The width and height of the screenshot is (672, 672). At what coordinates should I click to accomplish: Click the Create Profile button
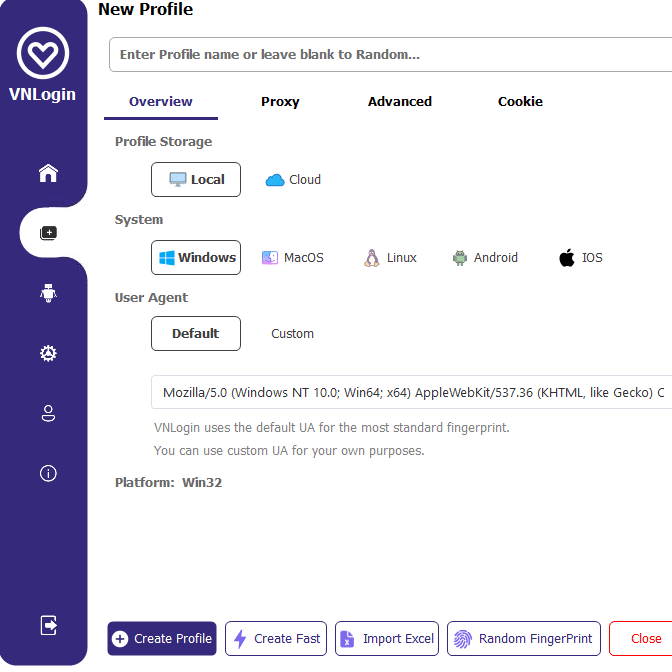(x=162, y=639)
